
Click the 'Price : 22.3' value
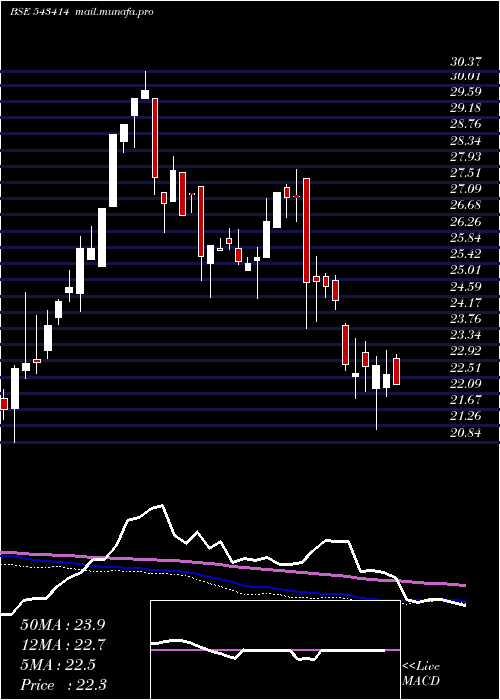(x=63, y=685)
